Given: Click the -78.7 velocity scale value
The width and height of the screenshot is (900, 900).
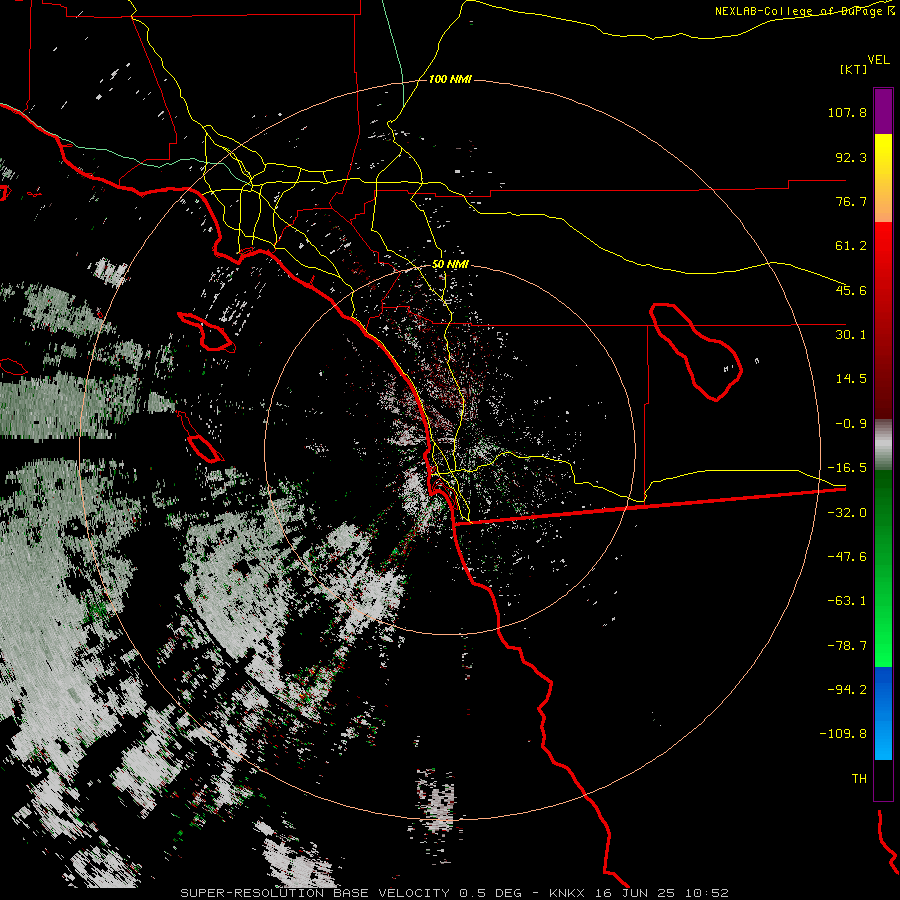Looking at the screenshot, I should pos(847,646).
